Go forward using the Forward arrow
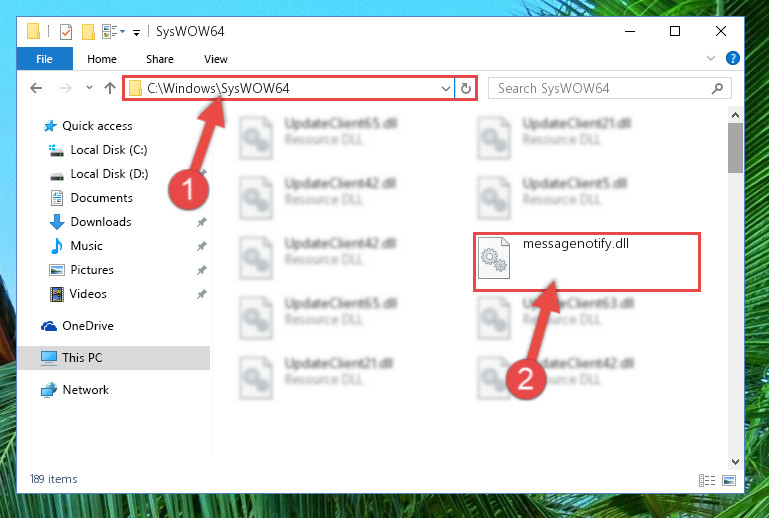This screenshot has height=518, width=769. (65, 88)
